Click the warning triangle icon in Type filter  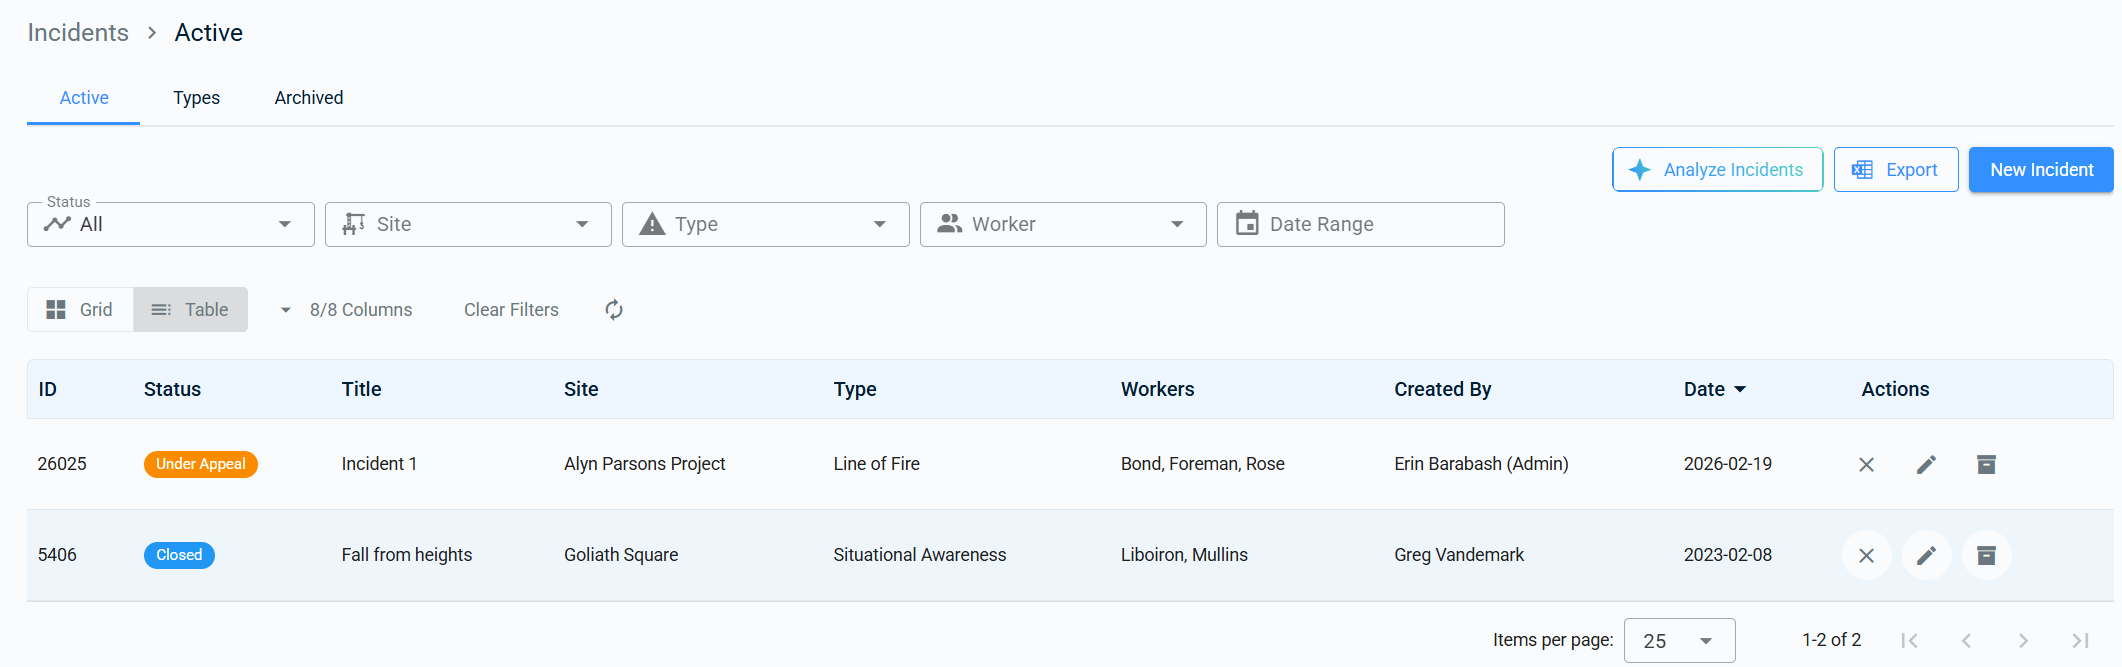click(652, 224)
